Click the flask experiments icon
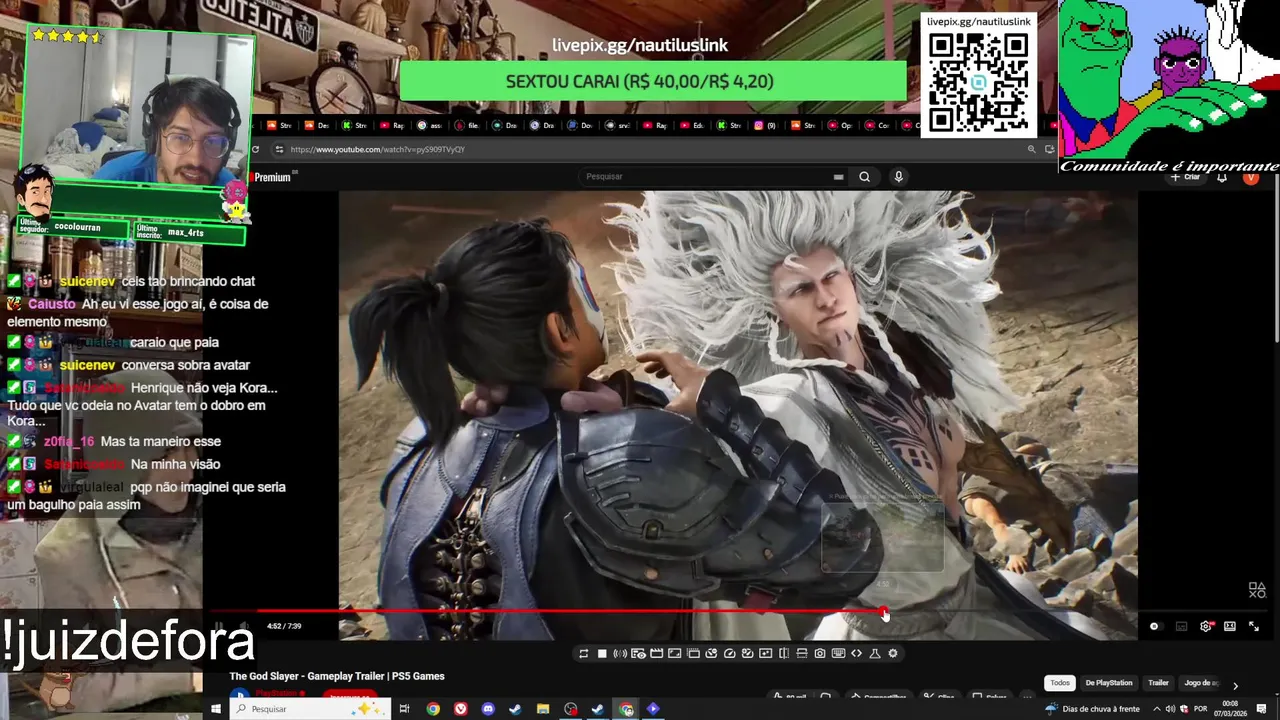The width and height of the screenshot is (1280, 720). pyautogui.click(x=875, y=653)
